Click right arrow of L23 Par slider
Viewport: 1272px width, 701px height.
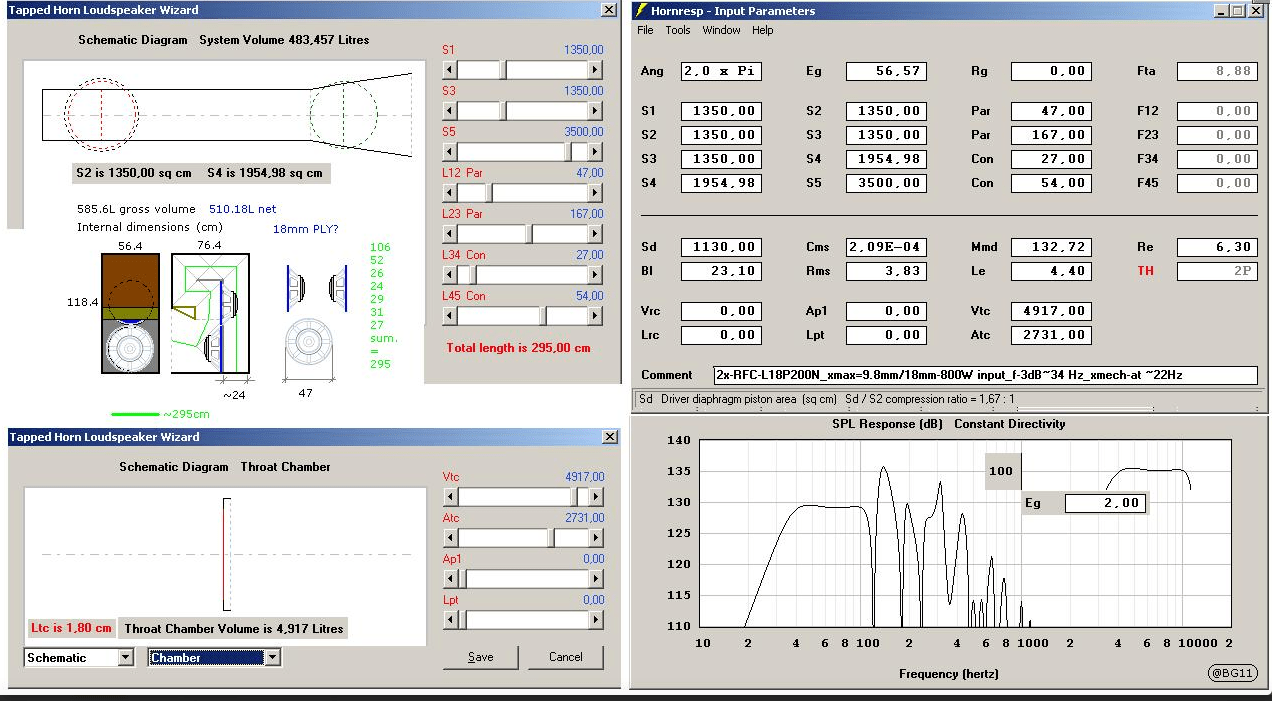[596, 234]
